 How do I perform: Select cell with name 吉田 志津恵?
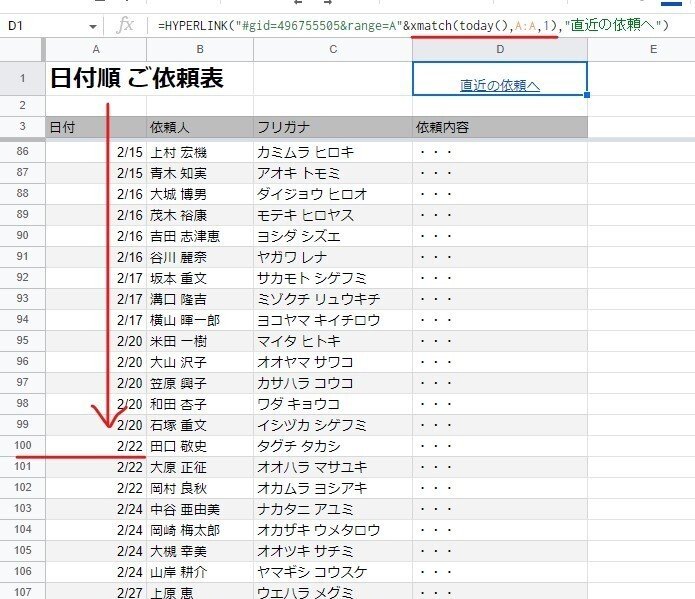200,236
